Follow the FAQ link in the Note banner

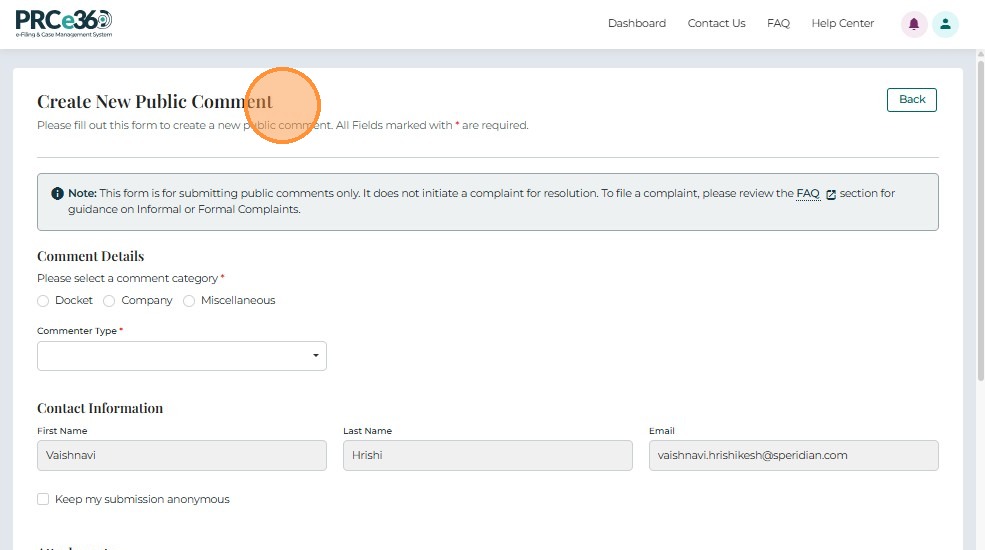click(x=808, y=193)
